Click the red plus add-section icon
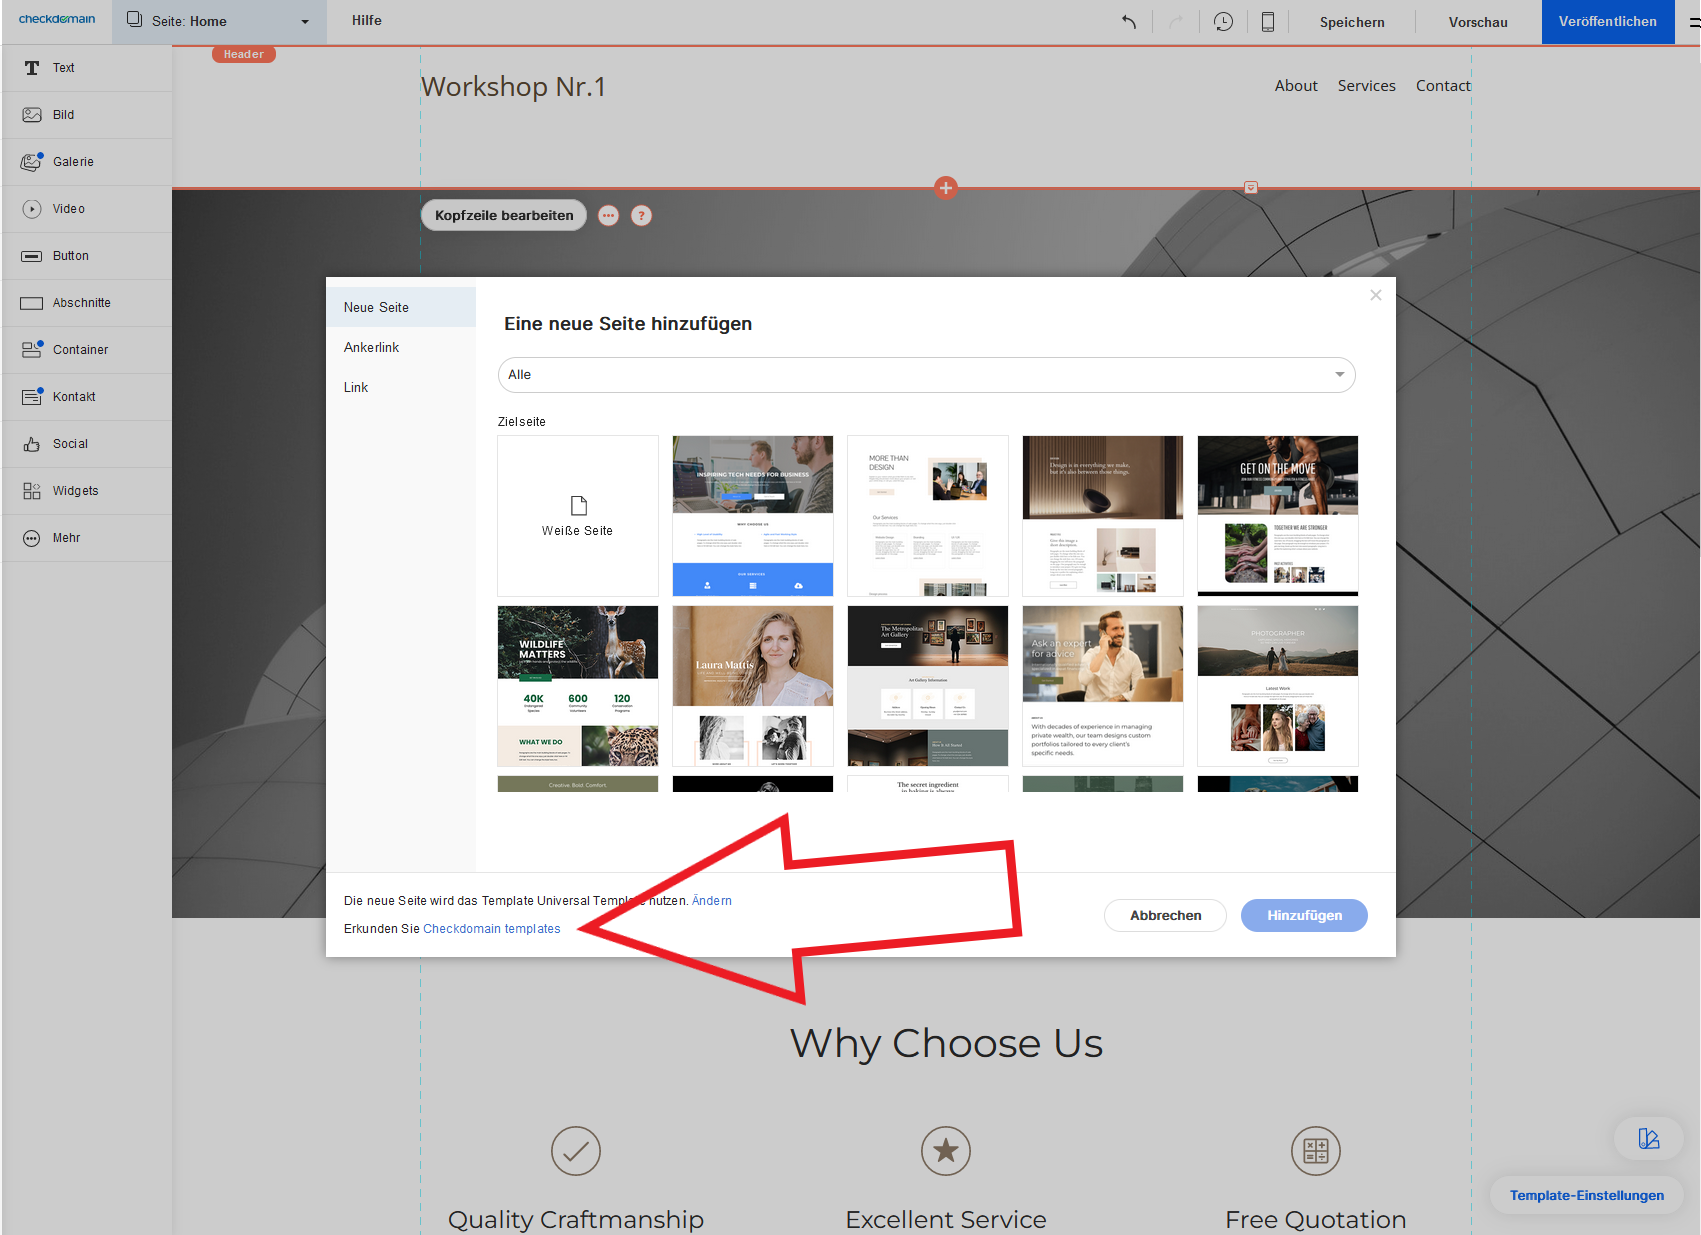 (946, 187)
